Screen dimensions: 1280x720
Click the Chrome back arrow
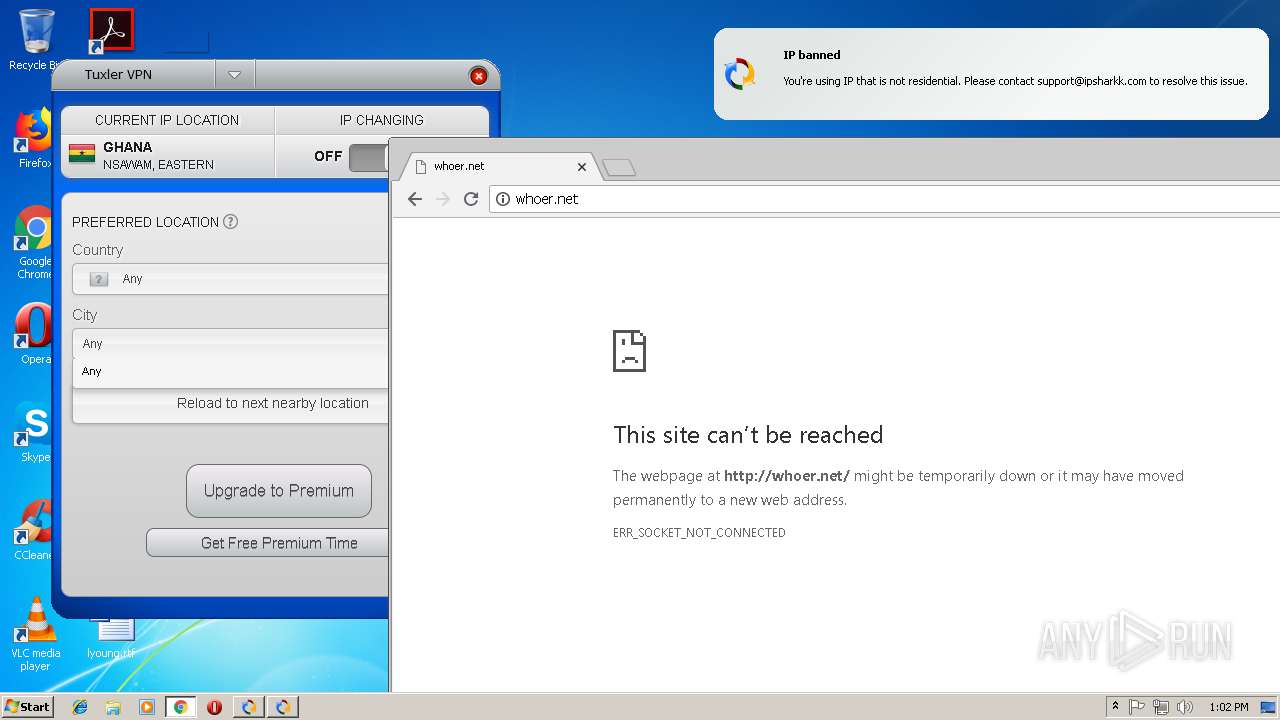[414, 199]
